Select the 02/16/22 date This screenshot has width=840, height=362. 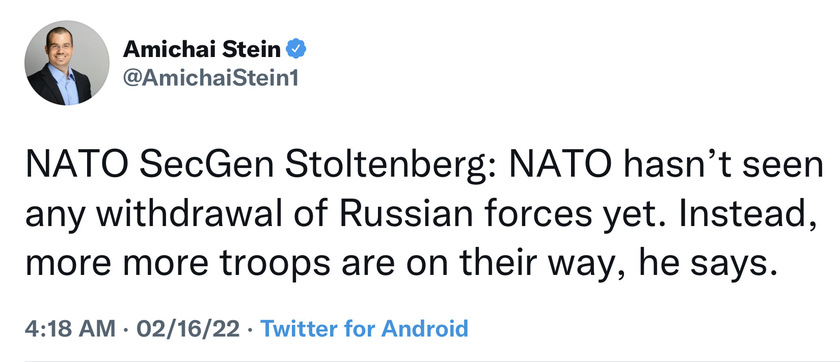click(188, 328)
